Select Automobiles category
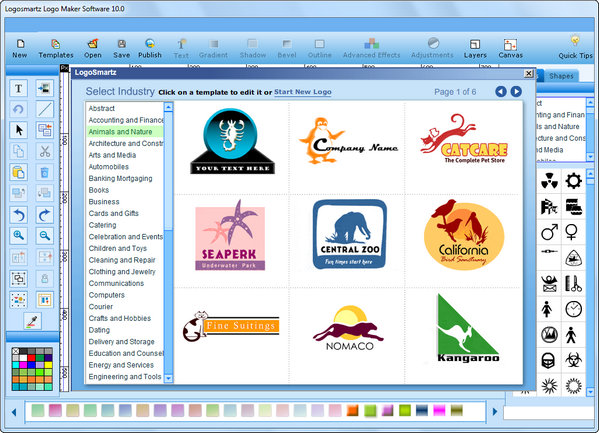The image size is (599, 433). (108, 167)
